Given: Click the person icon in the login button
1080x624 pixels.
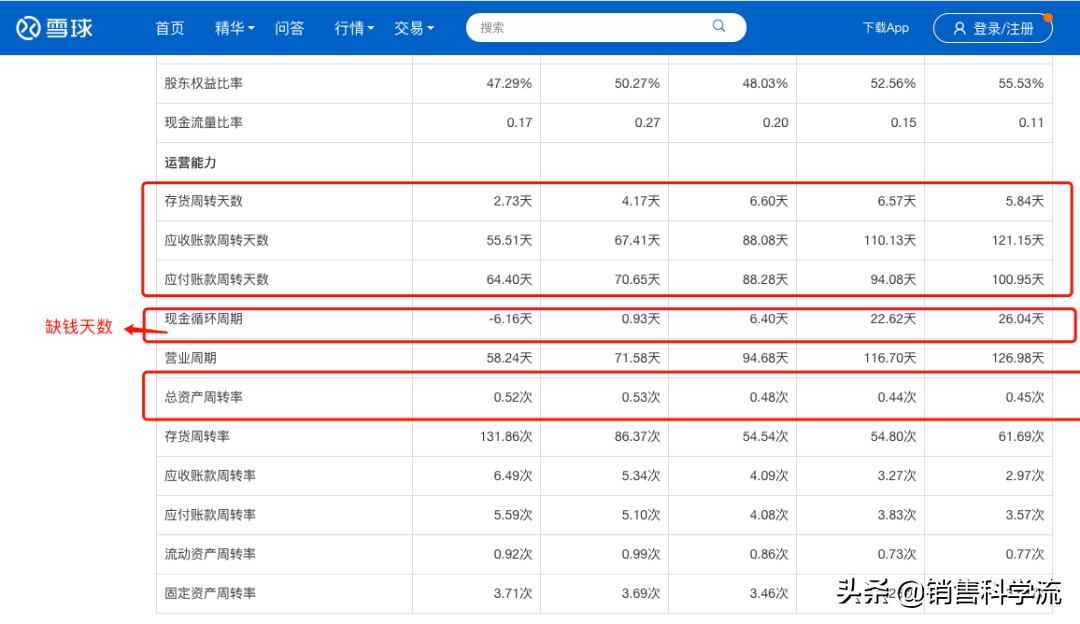Looking at the screenshot, I should pos(961,28).
